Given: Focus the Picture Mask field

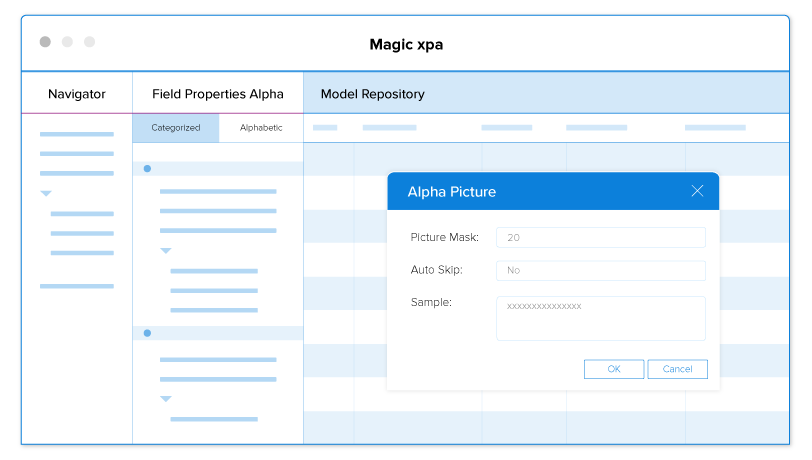Looking at the screenshot, I should coord(600,238).
